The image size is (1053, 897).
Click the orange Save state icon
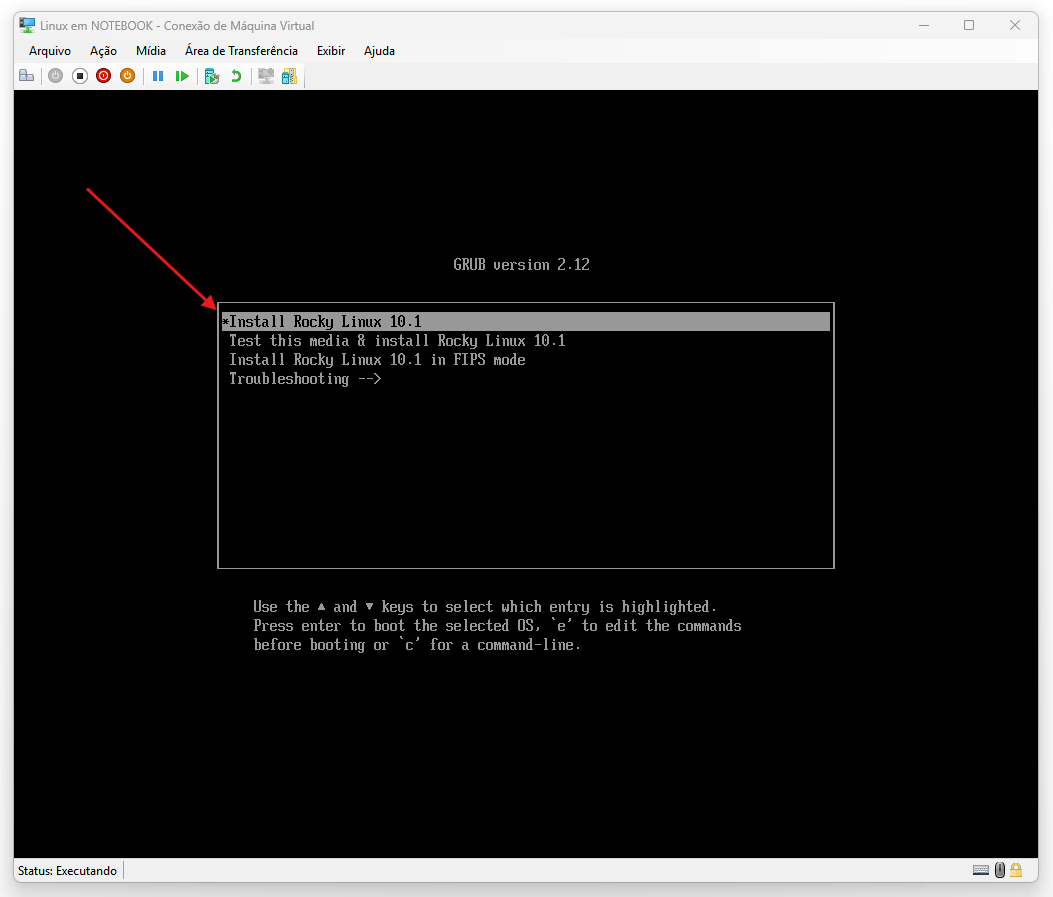click(127, 76)
